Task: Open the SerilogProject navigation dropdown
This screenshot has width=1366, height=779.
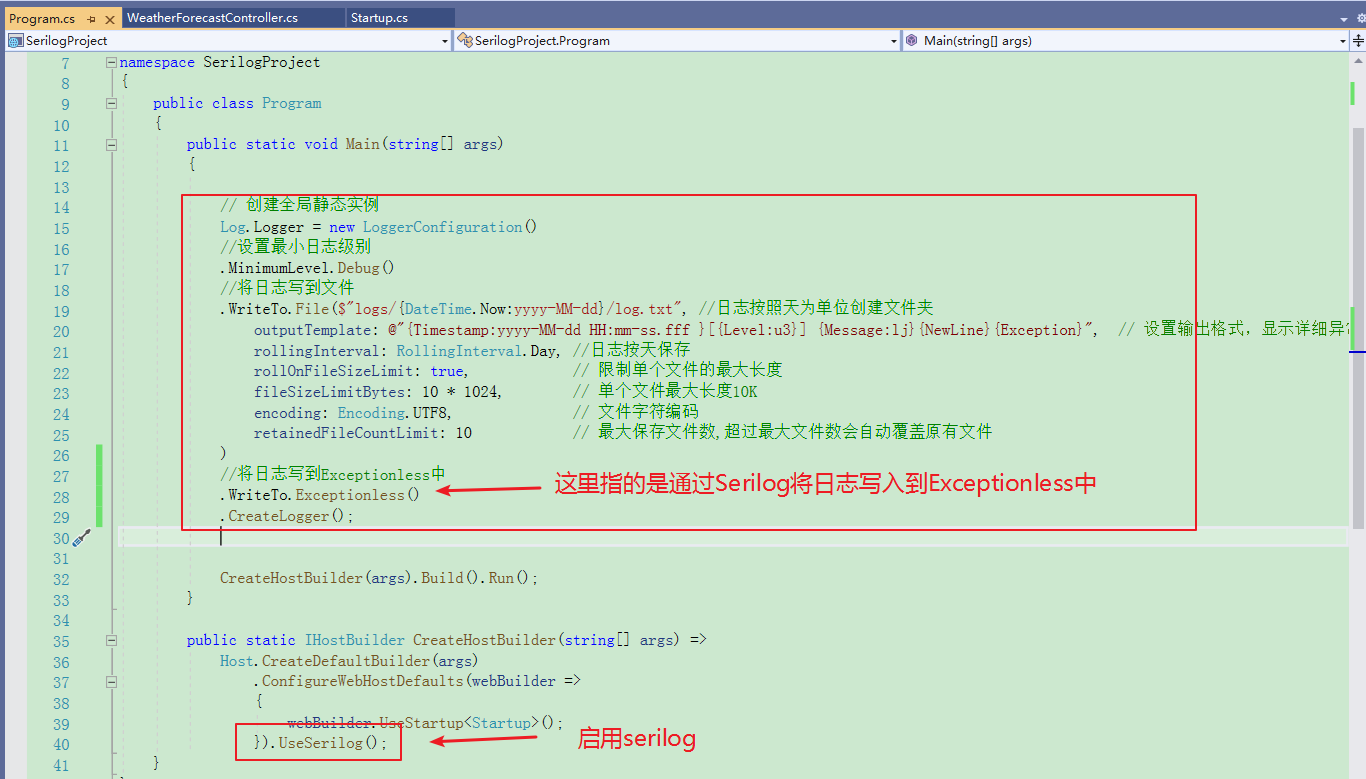Action: click(x=444, y=41)
